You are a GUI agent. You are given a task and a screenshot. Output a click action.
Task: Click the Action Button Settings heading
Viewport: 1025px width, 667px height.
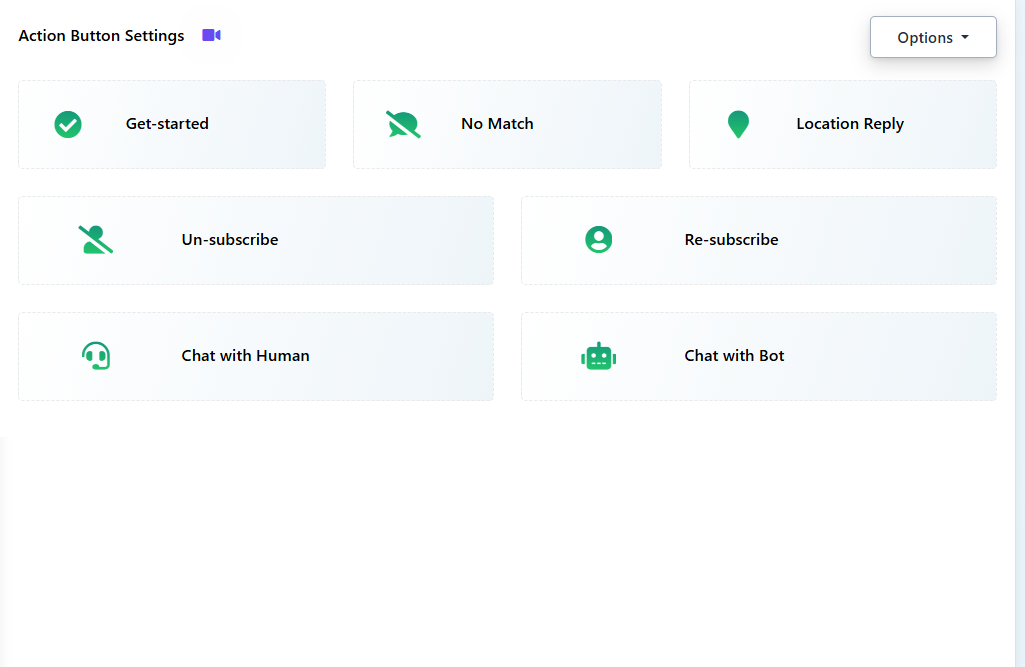(x=101, y=36)
